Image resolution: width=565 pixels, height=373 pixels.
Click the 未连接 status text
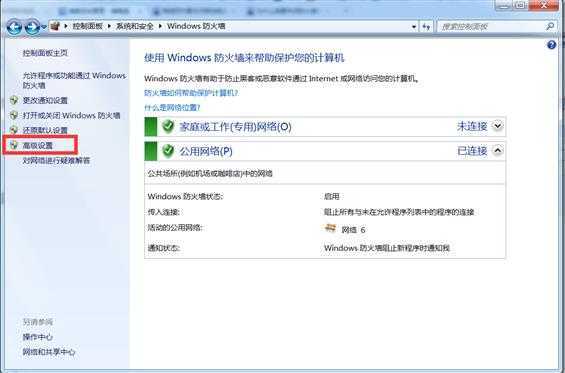coord(472,126)
